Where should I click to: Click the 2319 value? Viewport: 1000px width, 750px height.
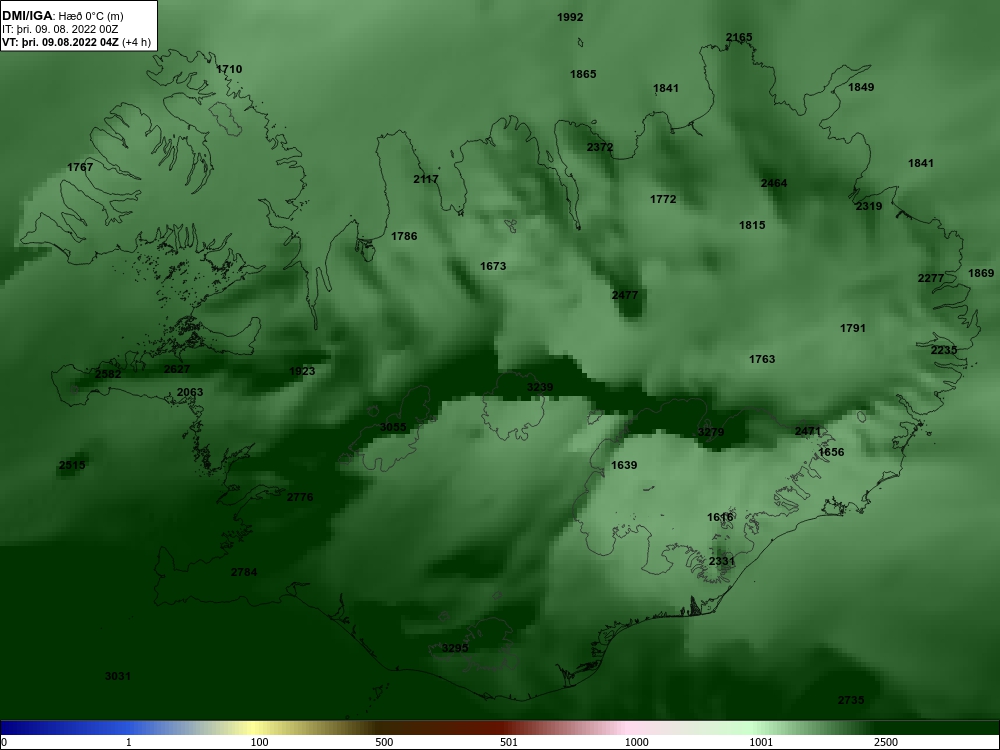coord(869,206)
